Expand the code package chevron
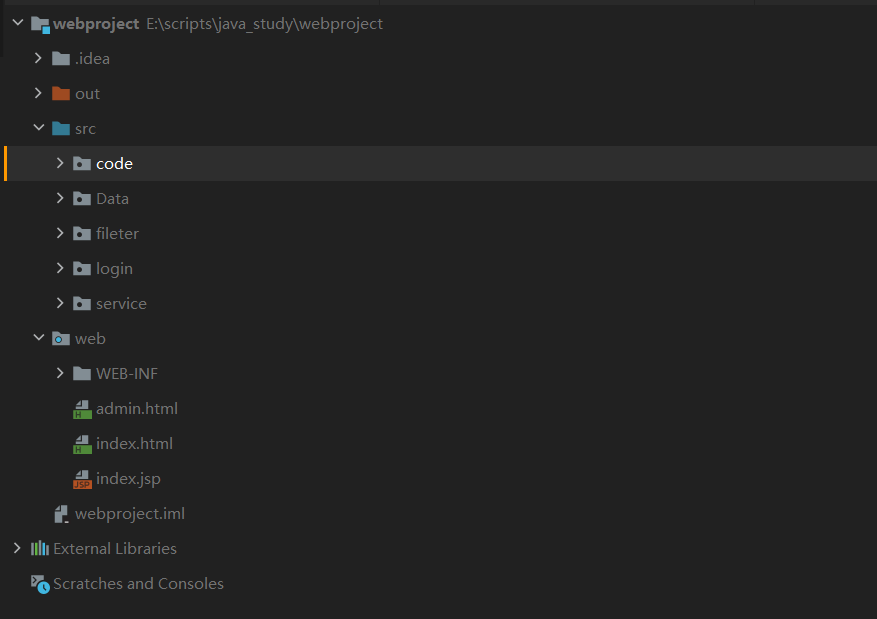 click(x=60, y=163)
